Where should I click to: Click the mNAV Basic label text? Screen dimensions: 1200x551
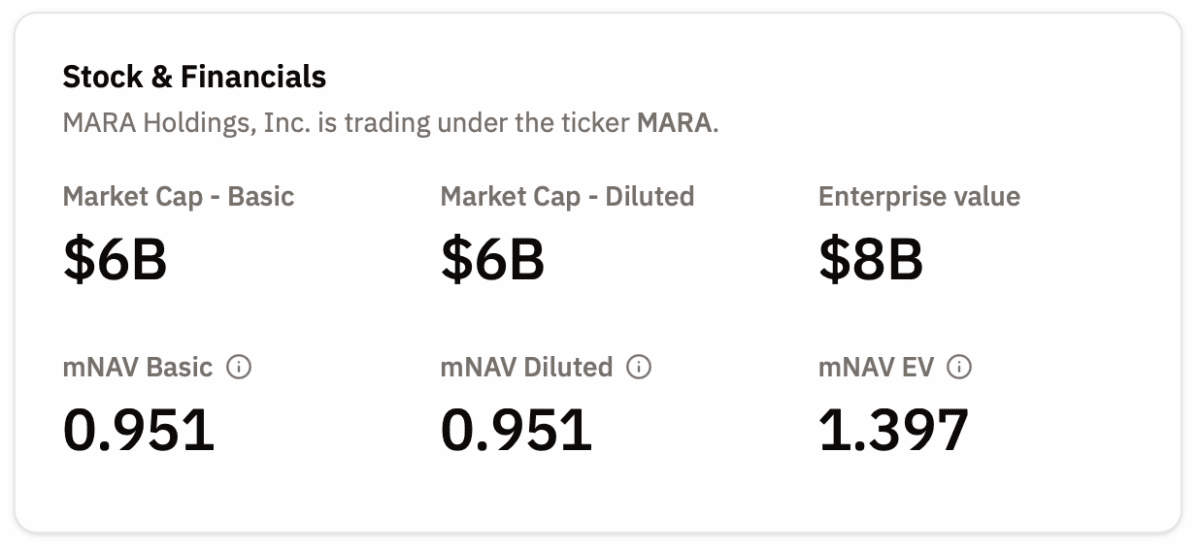coord(138,367)
